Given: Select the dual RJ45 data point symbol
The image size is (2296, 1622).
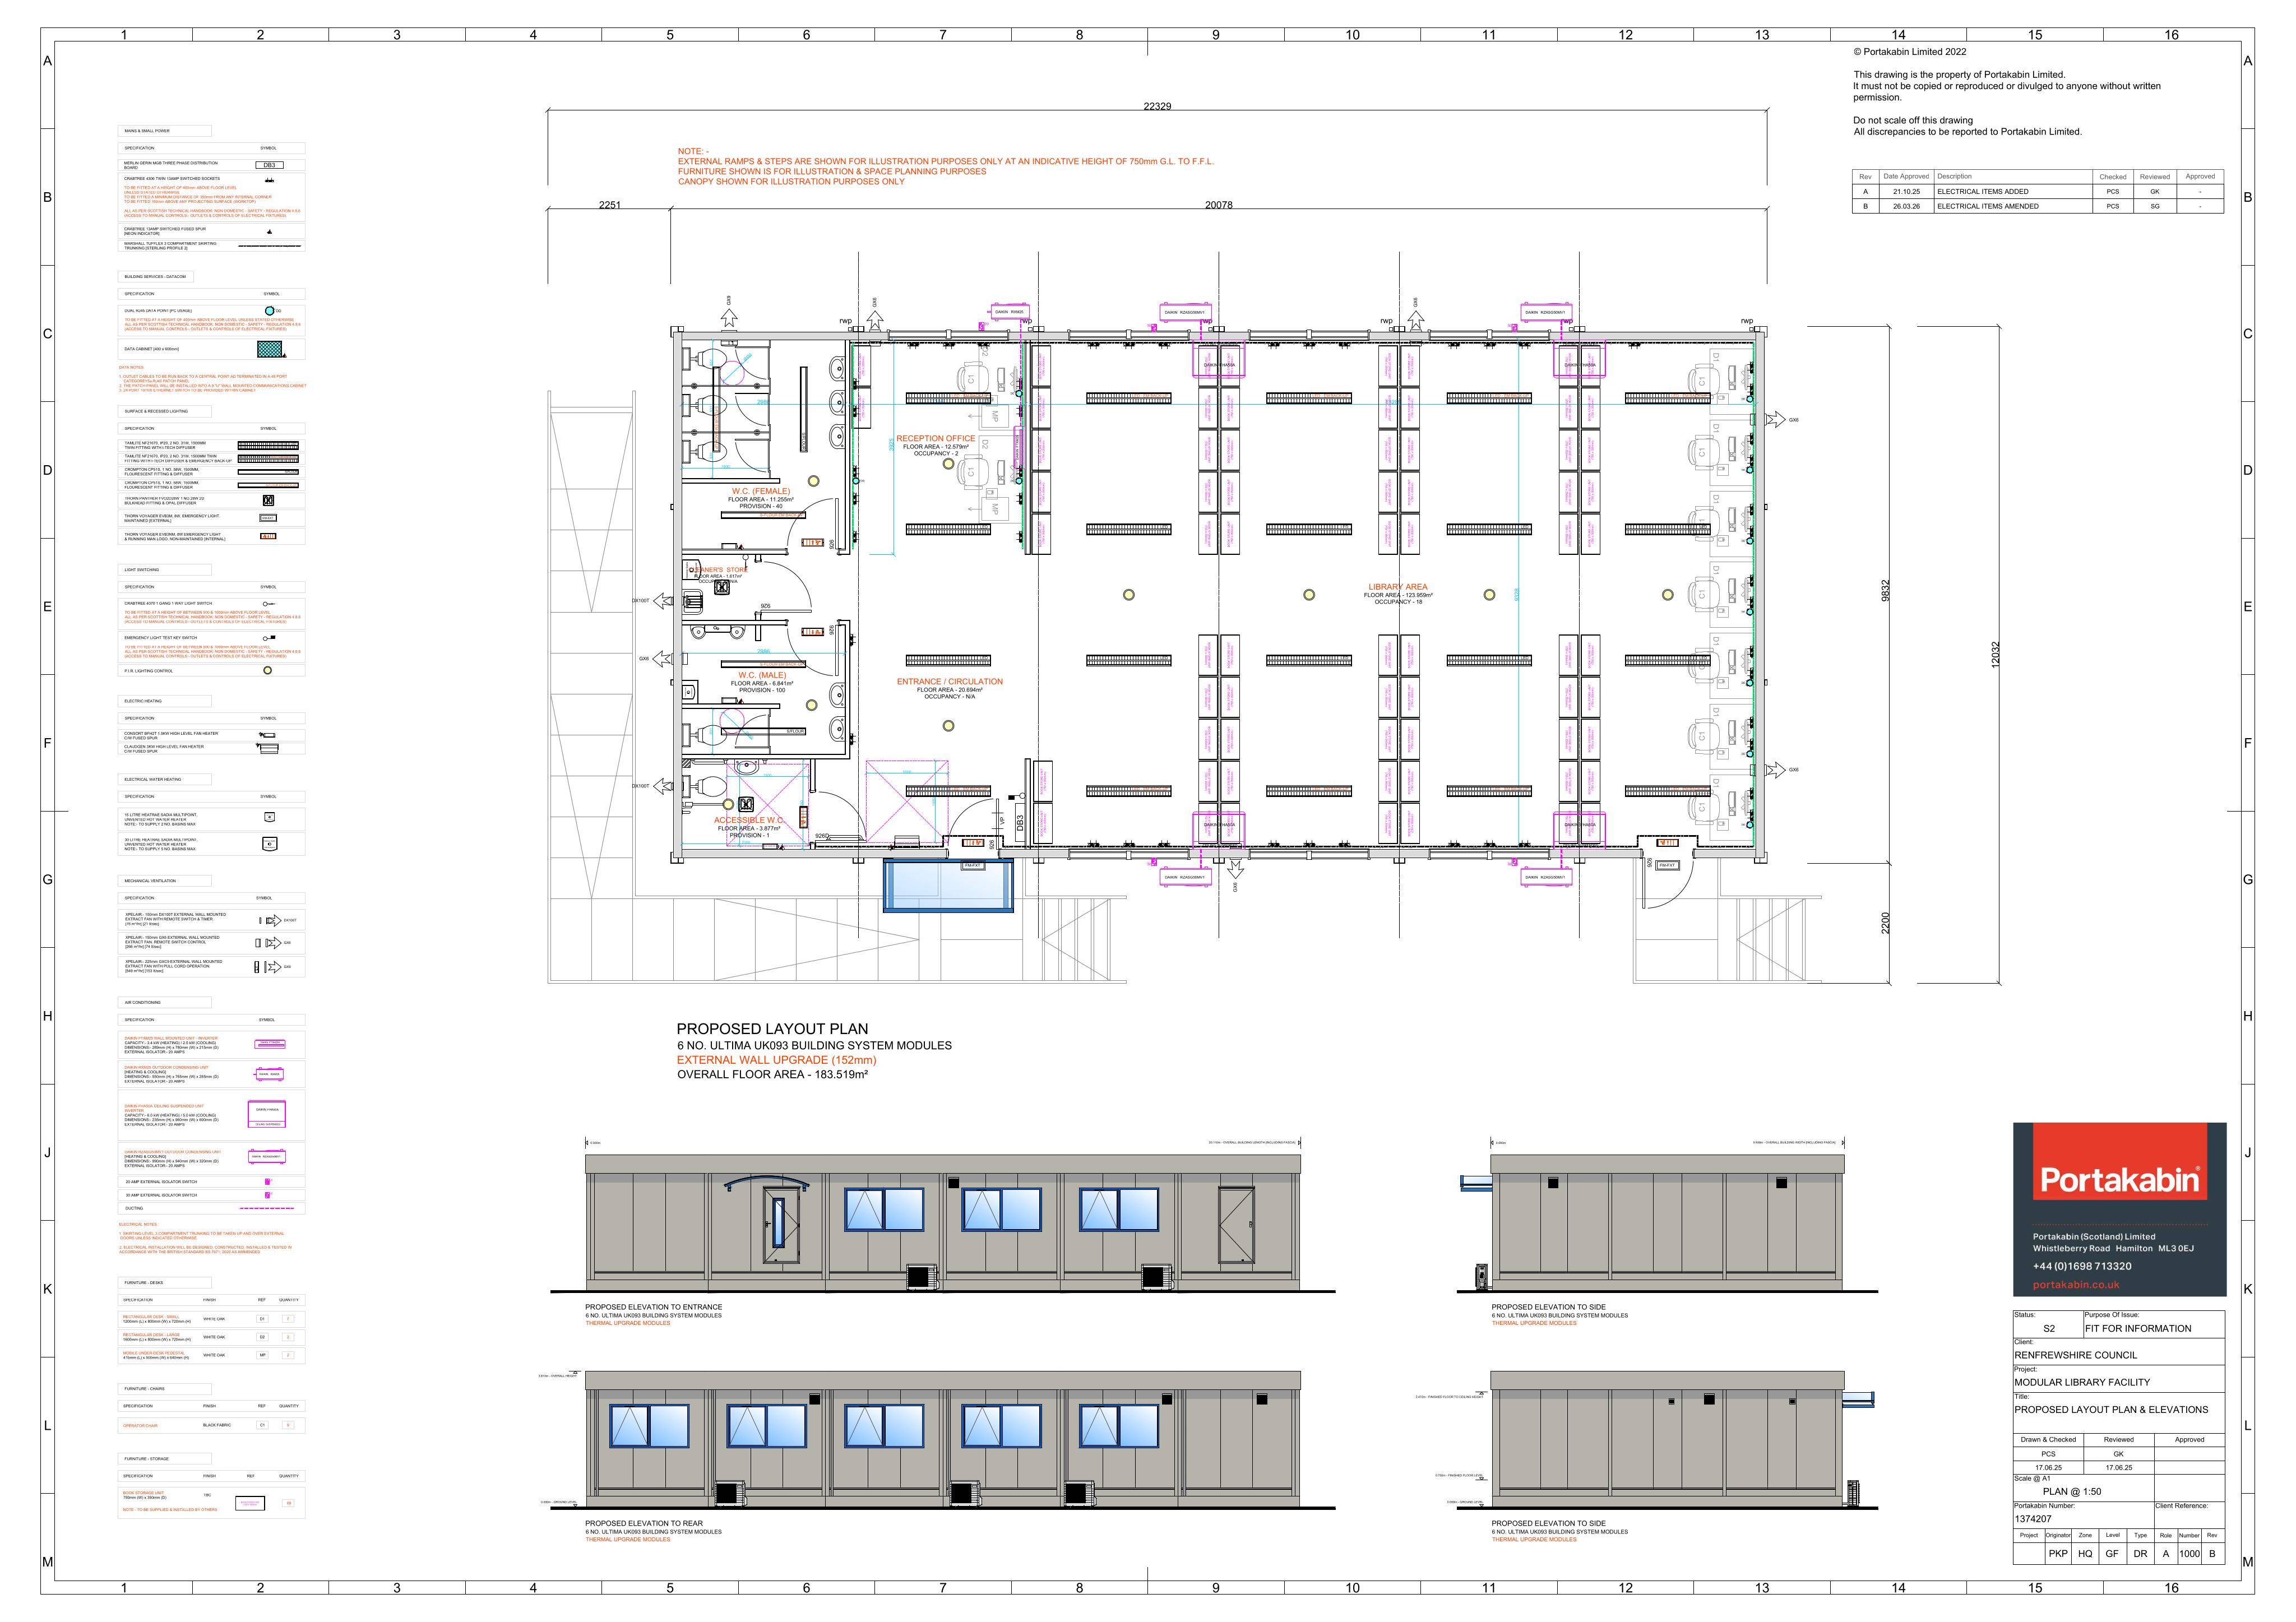Looking at the screenshot, I should [x=269, y=311].
